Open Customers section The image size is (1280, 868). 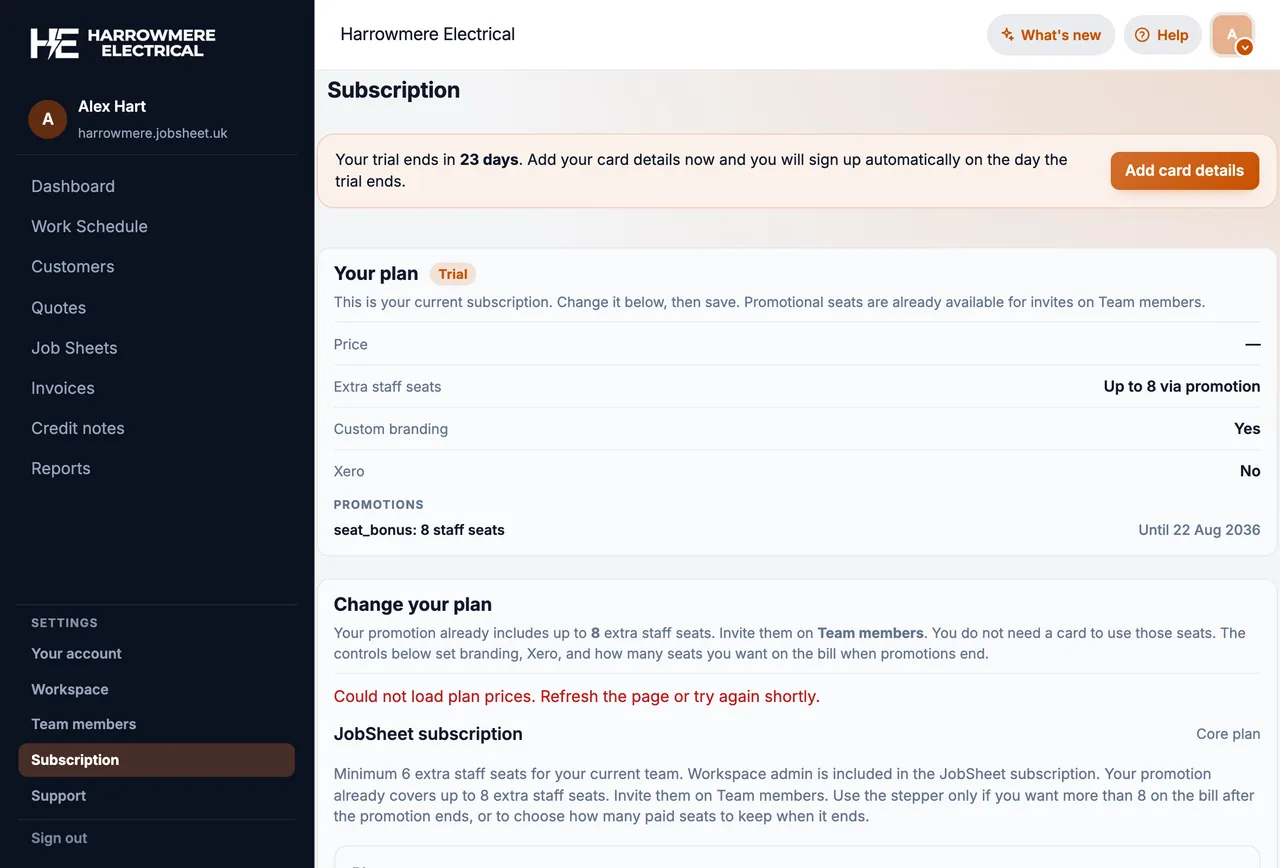click(73, 267)
